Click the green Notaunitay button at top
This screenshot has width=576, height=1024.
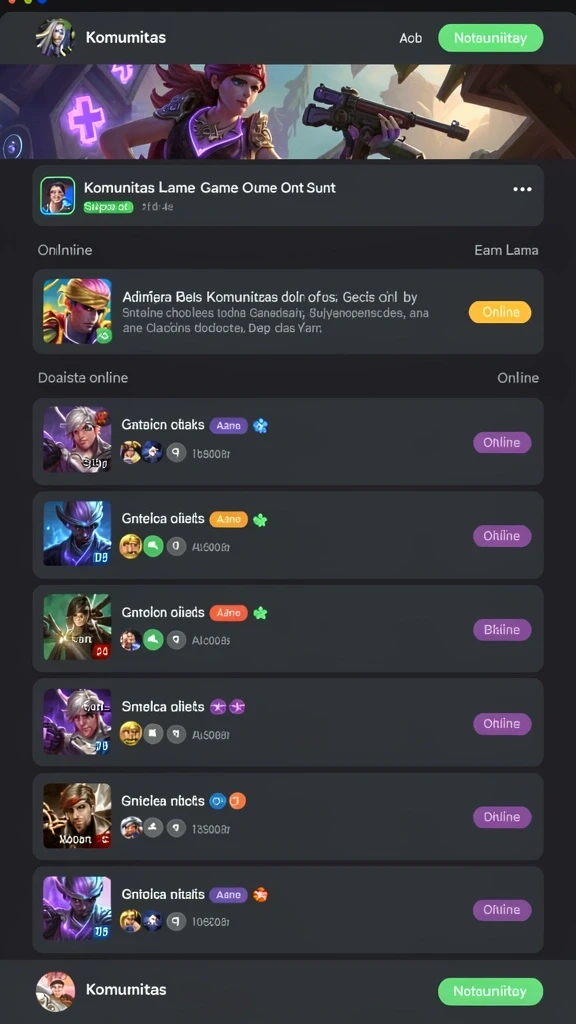click(x=490, y=38)
